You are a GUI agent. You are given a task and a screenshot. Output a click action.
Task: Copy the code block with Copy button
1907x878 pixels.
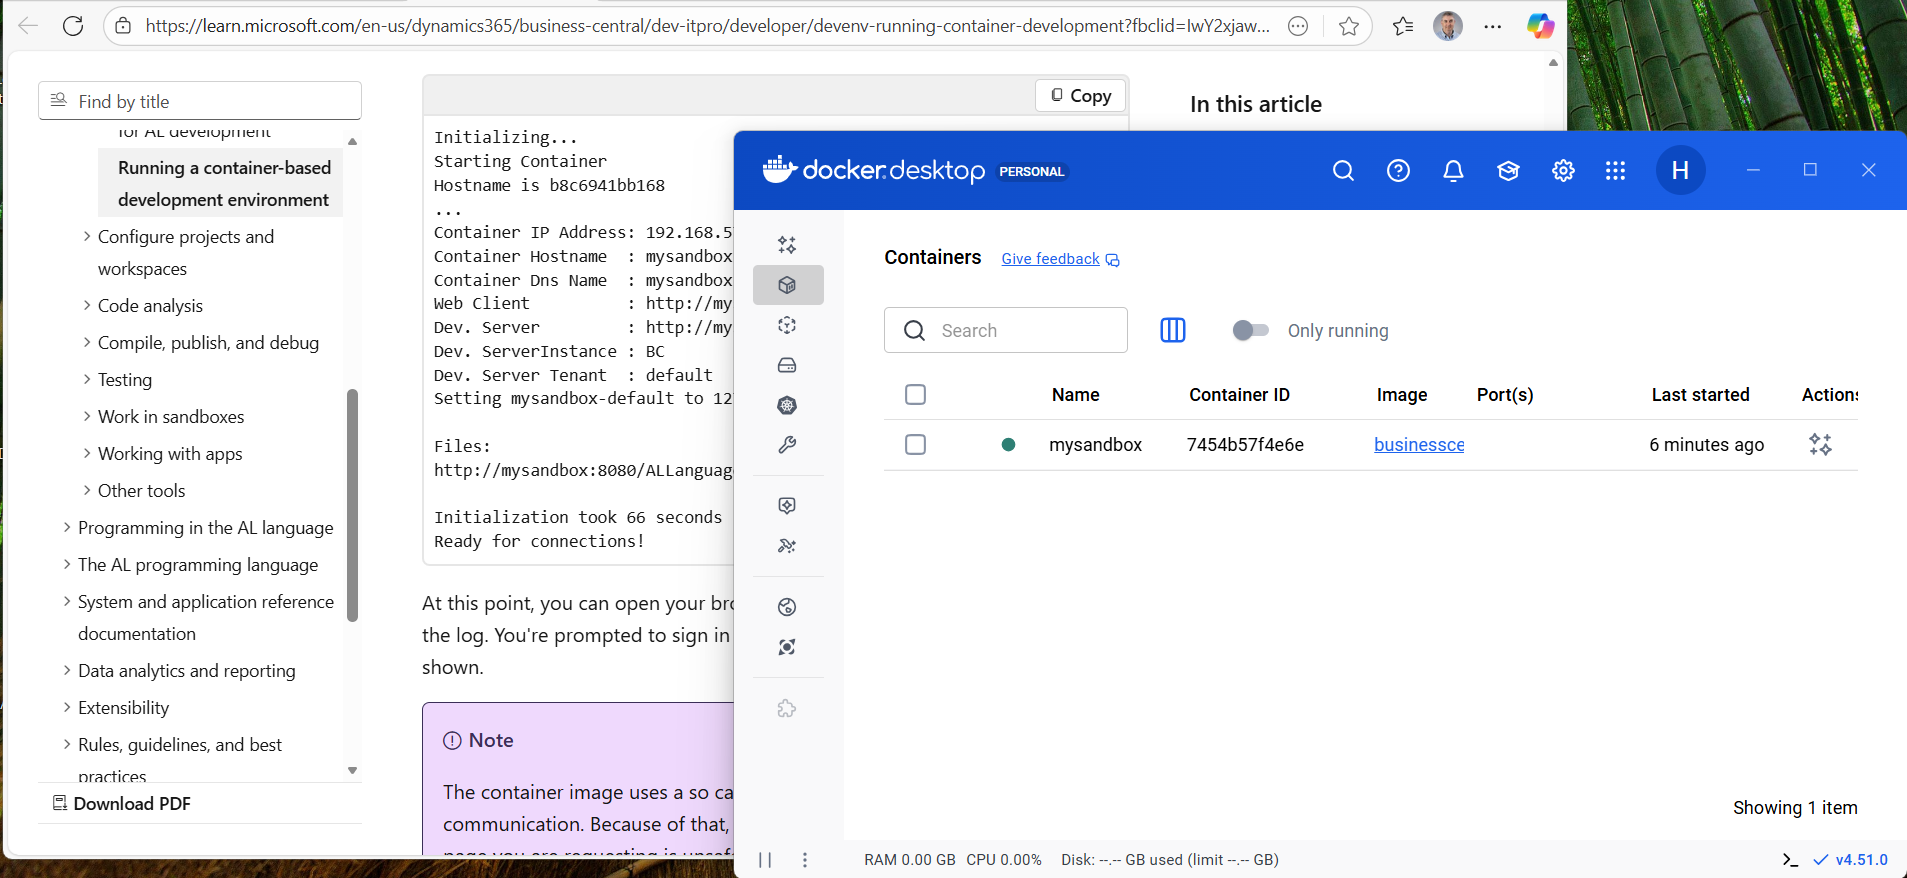pos(1081,95)
